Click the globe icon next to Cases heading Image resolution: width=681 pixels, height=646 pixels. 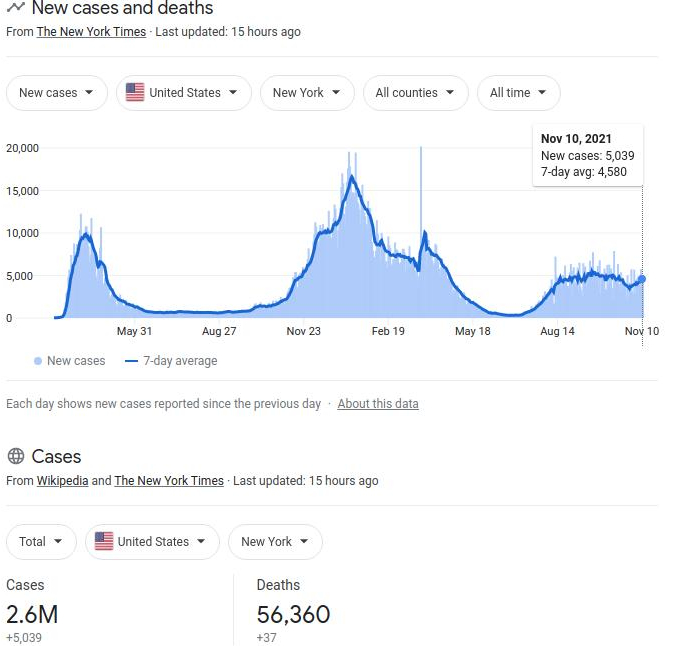16,456
